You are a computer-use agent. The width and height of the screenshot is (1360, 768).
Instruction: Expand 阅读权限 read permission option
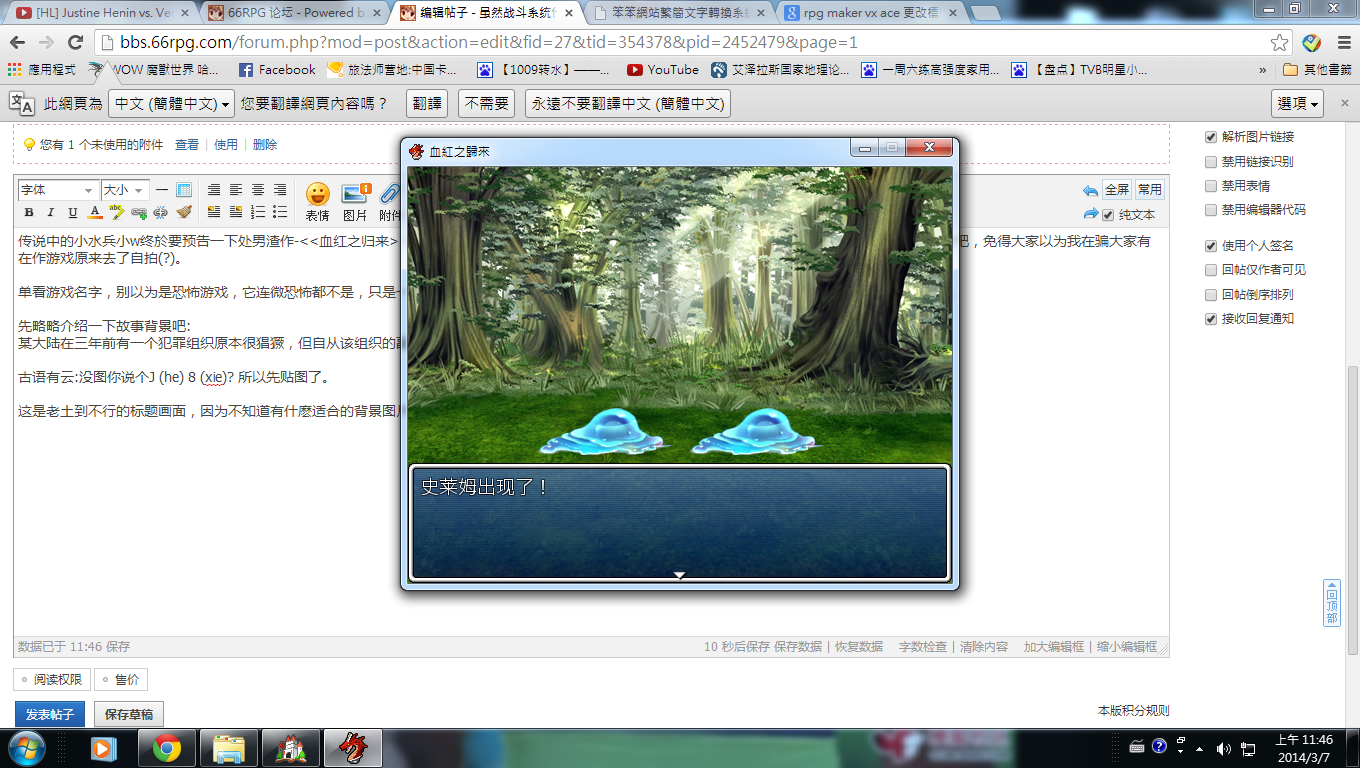pos(52,680)
